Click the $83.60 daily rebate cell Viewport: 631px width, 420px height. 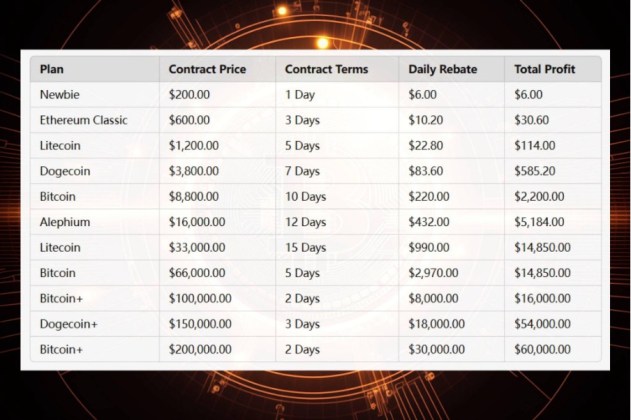[x=427, y=171]
